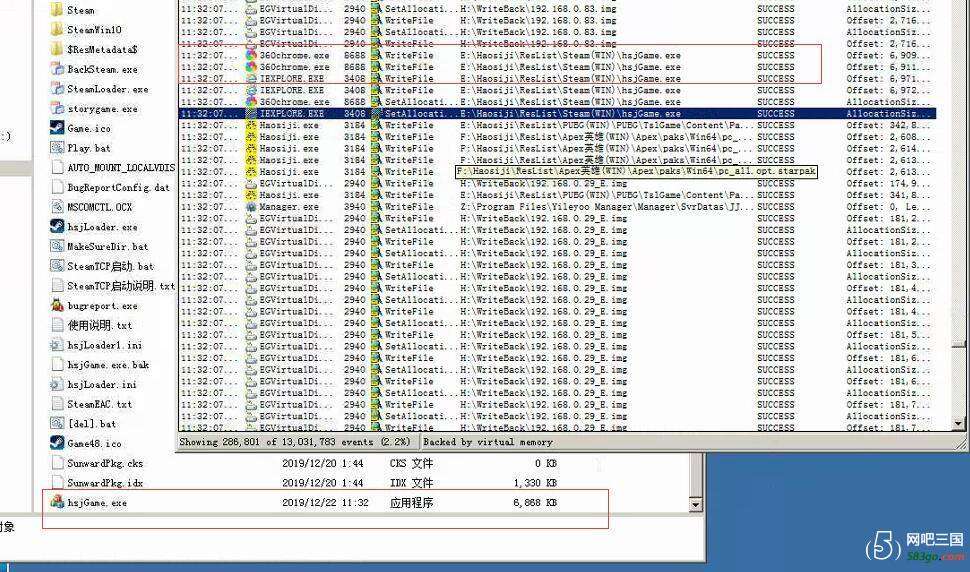
Task: Click hsjGame.exe type 应用程序
Action: 411,503
